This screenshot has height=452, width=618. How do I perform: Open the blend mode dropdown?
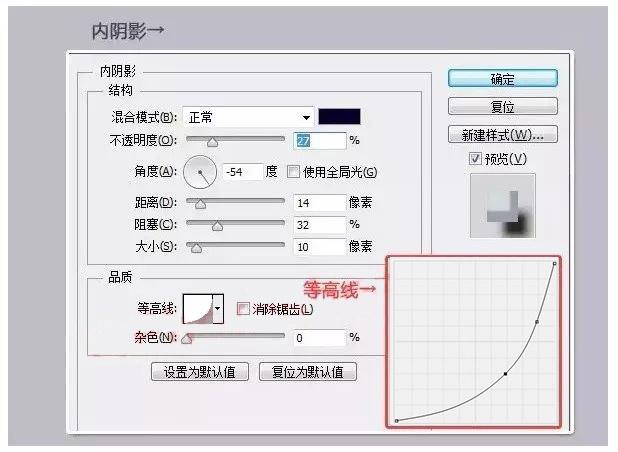click(249, 117)
